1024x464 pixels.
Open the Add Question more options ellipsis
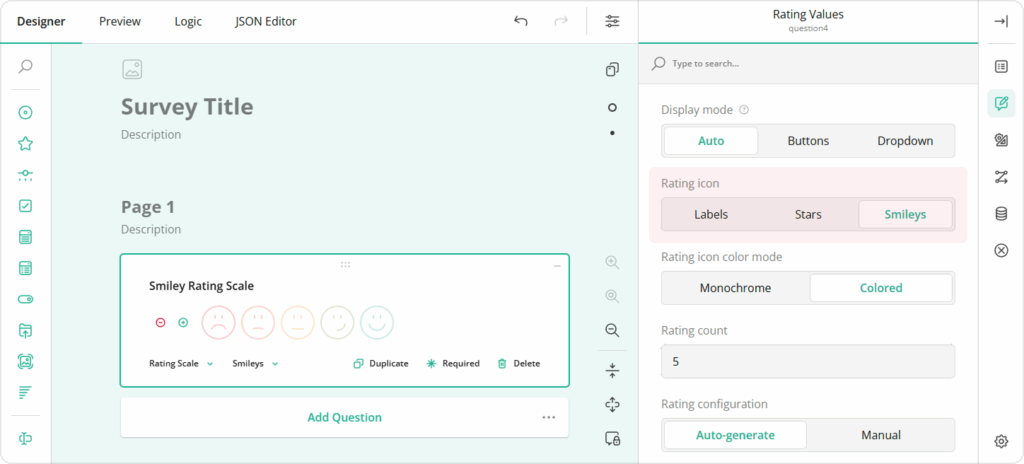pyautogui.click(x=548, y=417)
